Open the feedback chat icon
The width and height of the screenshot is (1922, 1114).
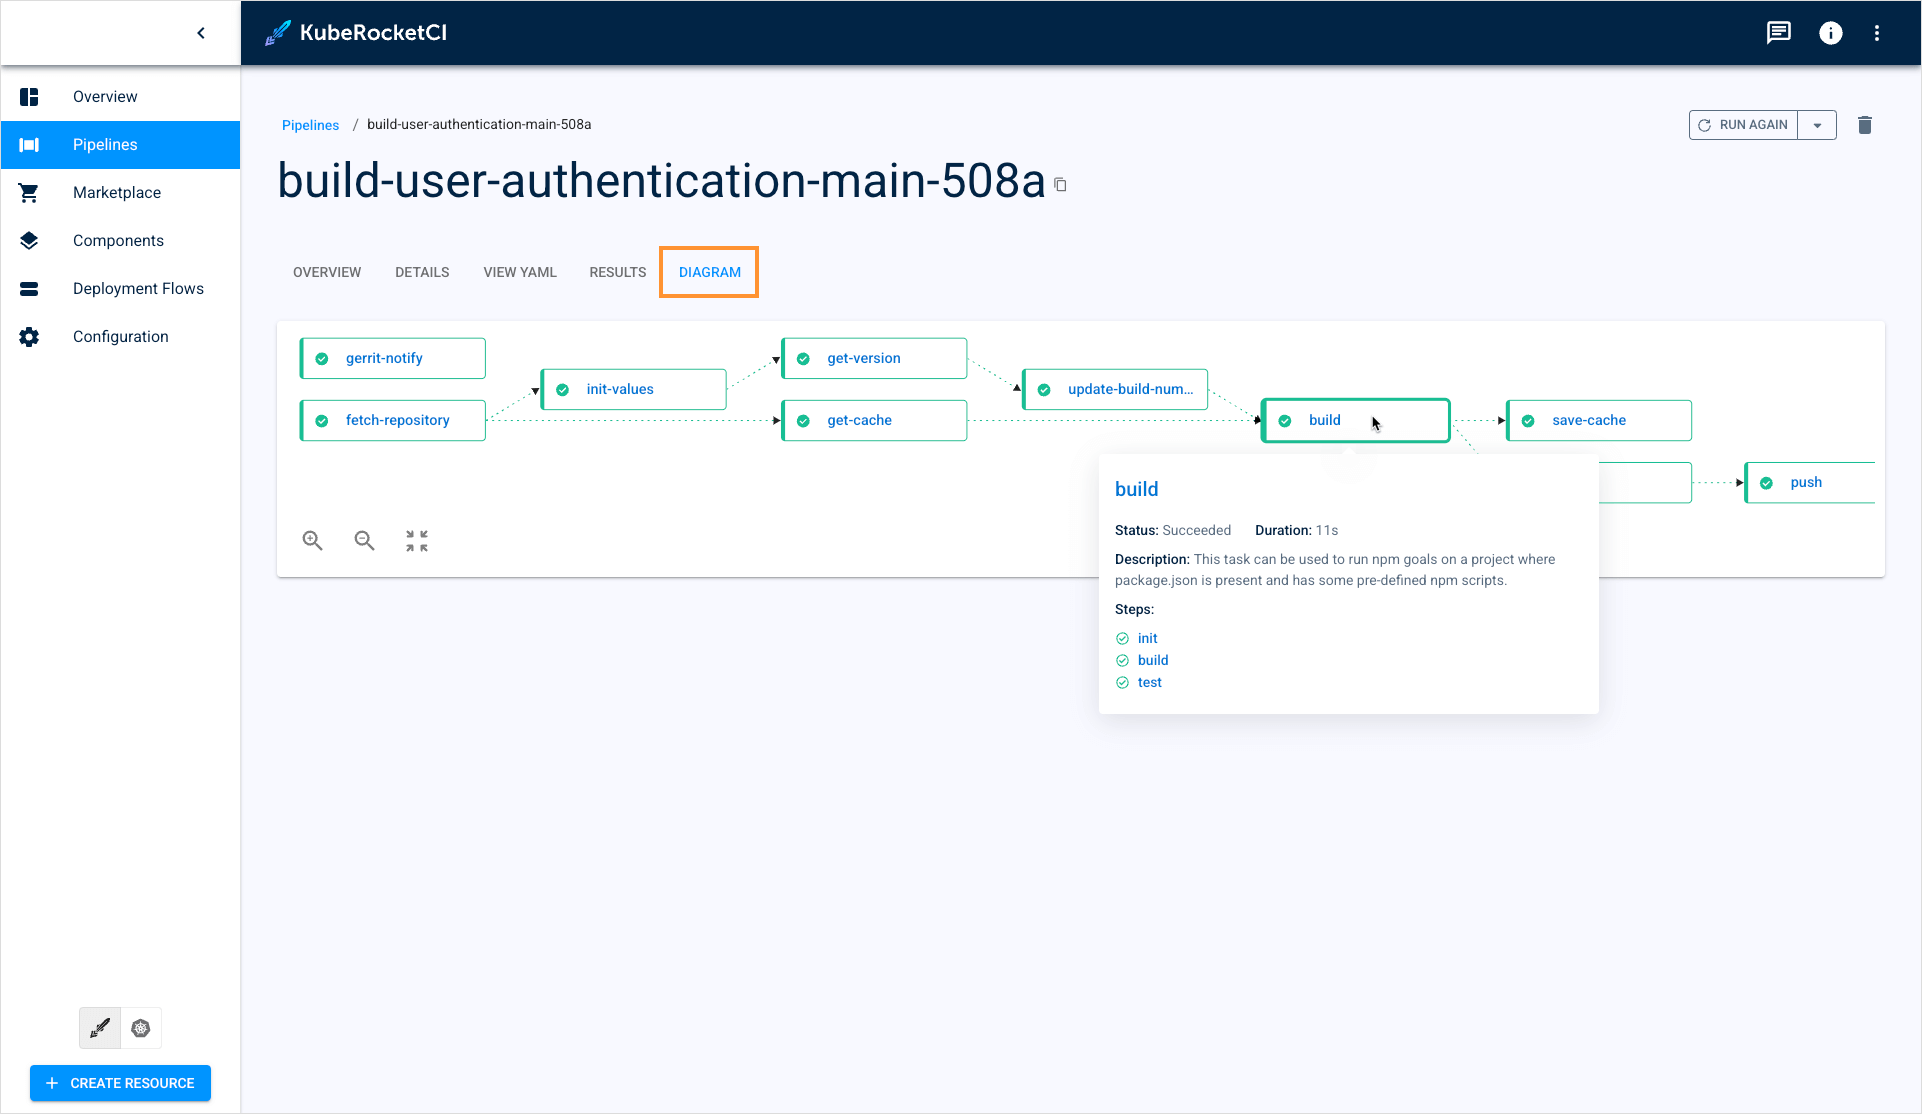tap(1778, 33)
